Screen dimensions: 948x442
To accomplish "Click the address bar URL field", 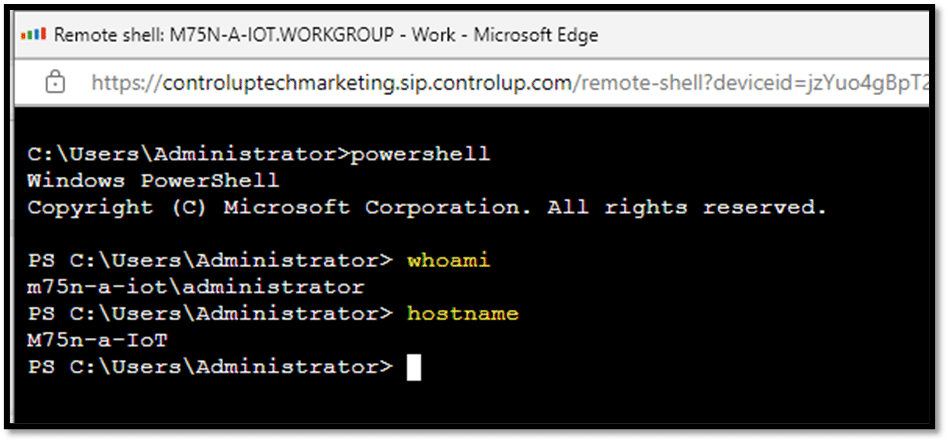I will [x=508, y=82].
